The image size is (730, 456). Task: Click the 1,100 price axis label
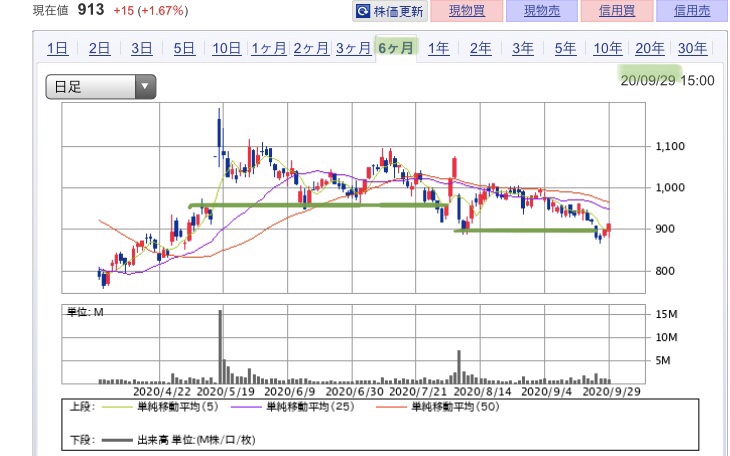pos(670,146)
